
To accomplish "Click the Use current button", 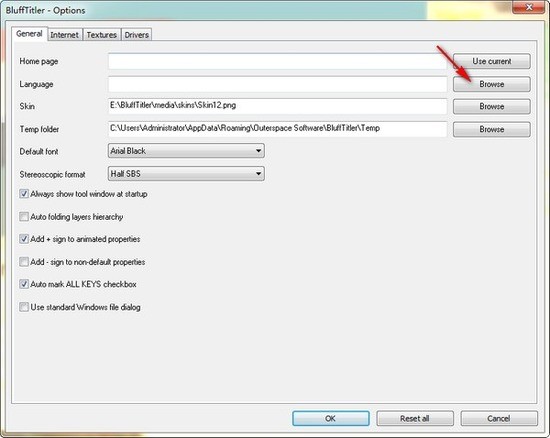I will pyautogui.click(x=491, y=61).
